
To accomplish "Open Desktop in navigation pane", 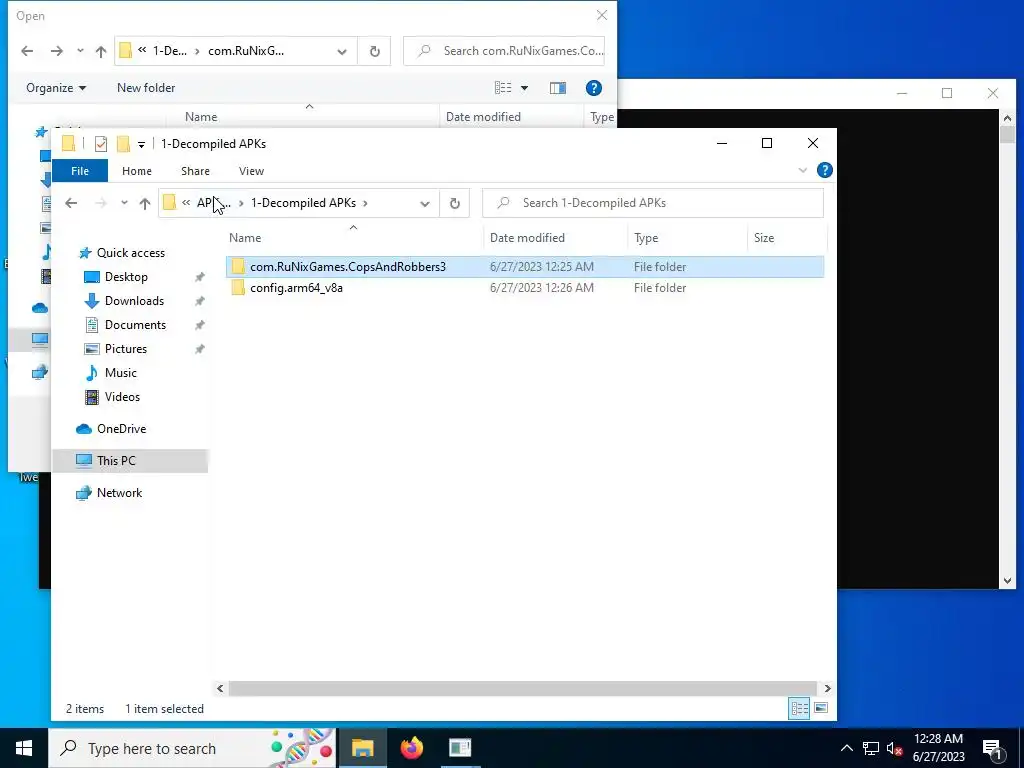I will coord(126,277).
